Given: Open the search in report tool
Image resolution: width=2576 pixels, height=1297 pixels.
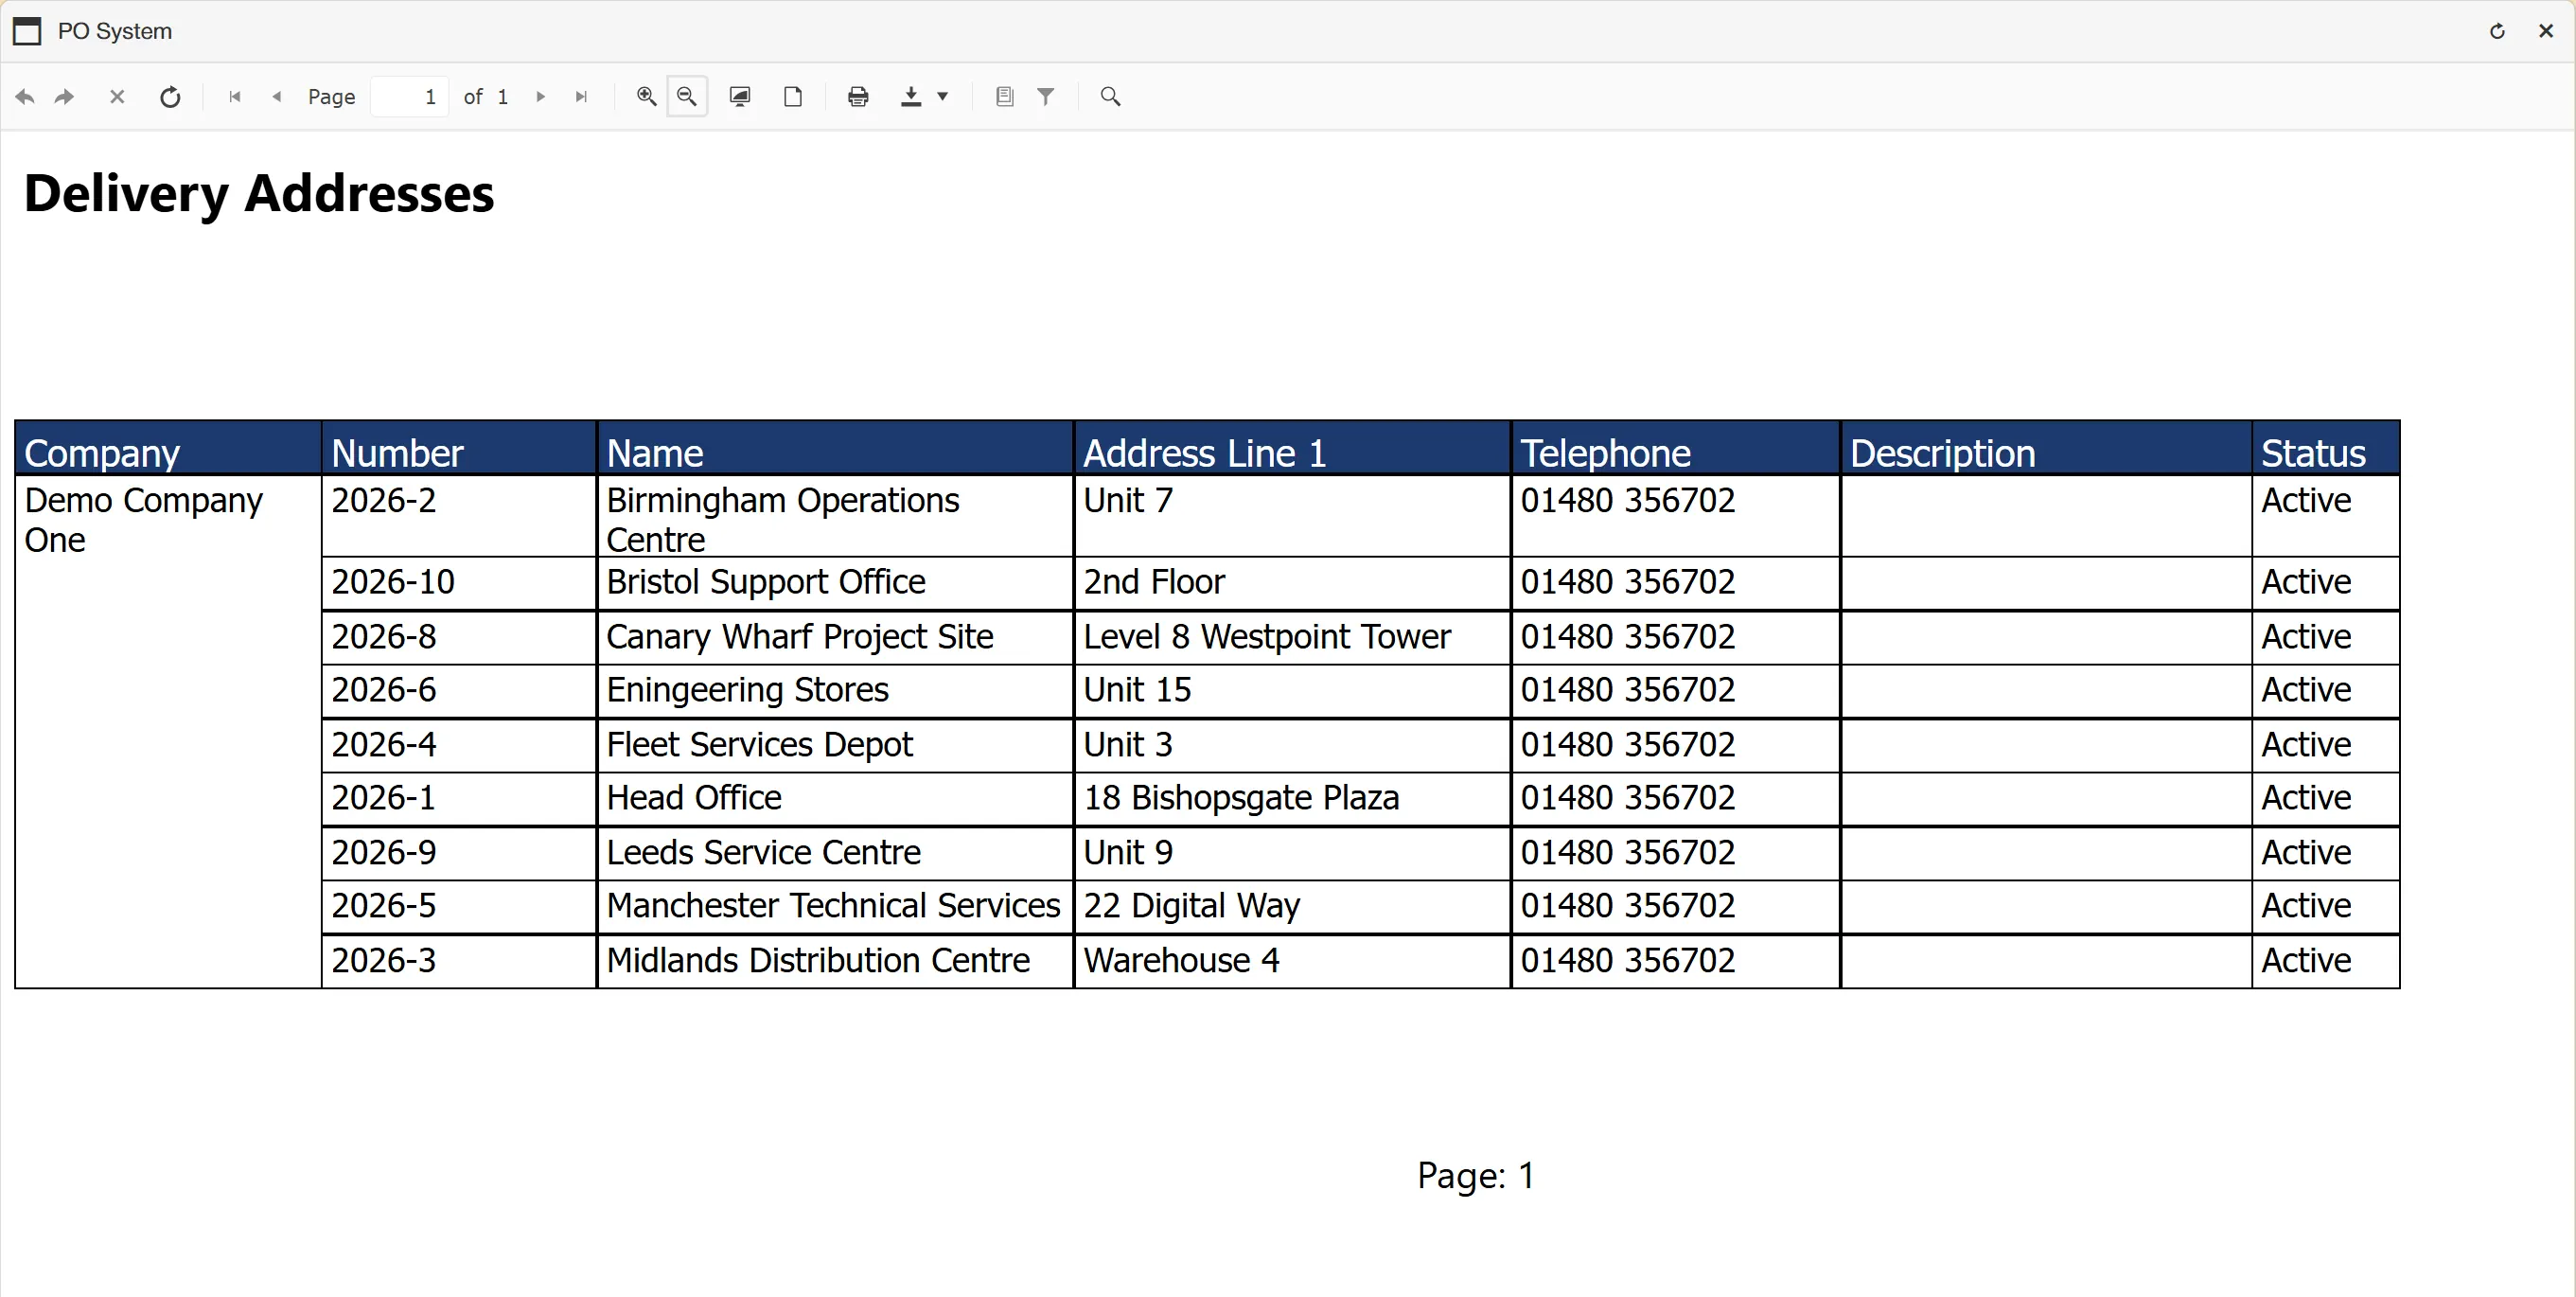Looking at the screenshot, I should pos(1110,97).
